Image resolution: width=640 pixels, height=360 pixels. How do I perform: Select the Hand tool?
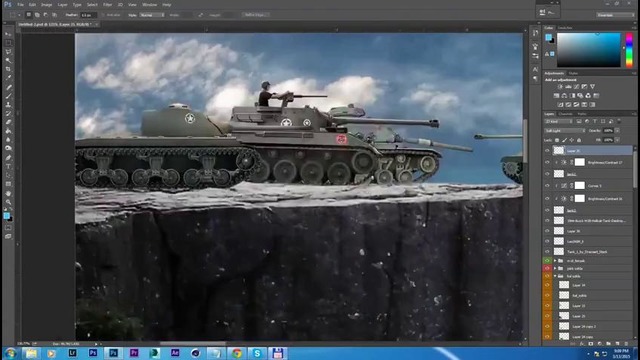coord(8,193)
